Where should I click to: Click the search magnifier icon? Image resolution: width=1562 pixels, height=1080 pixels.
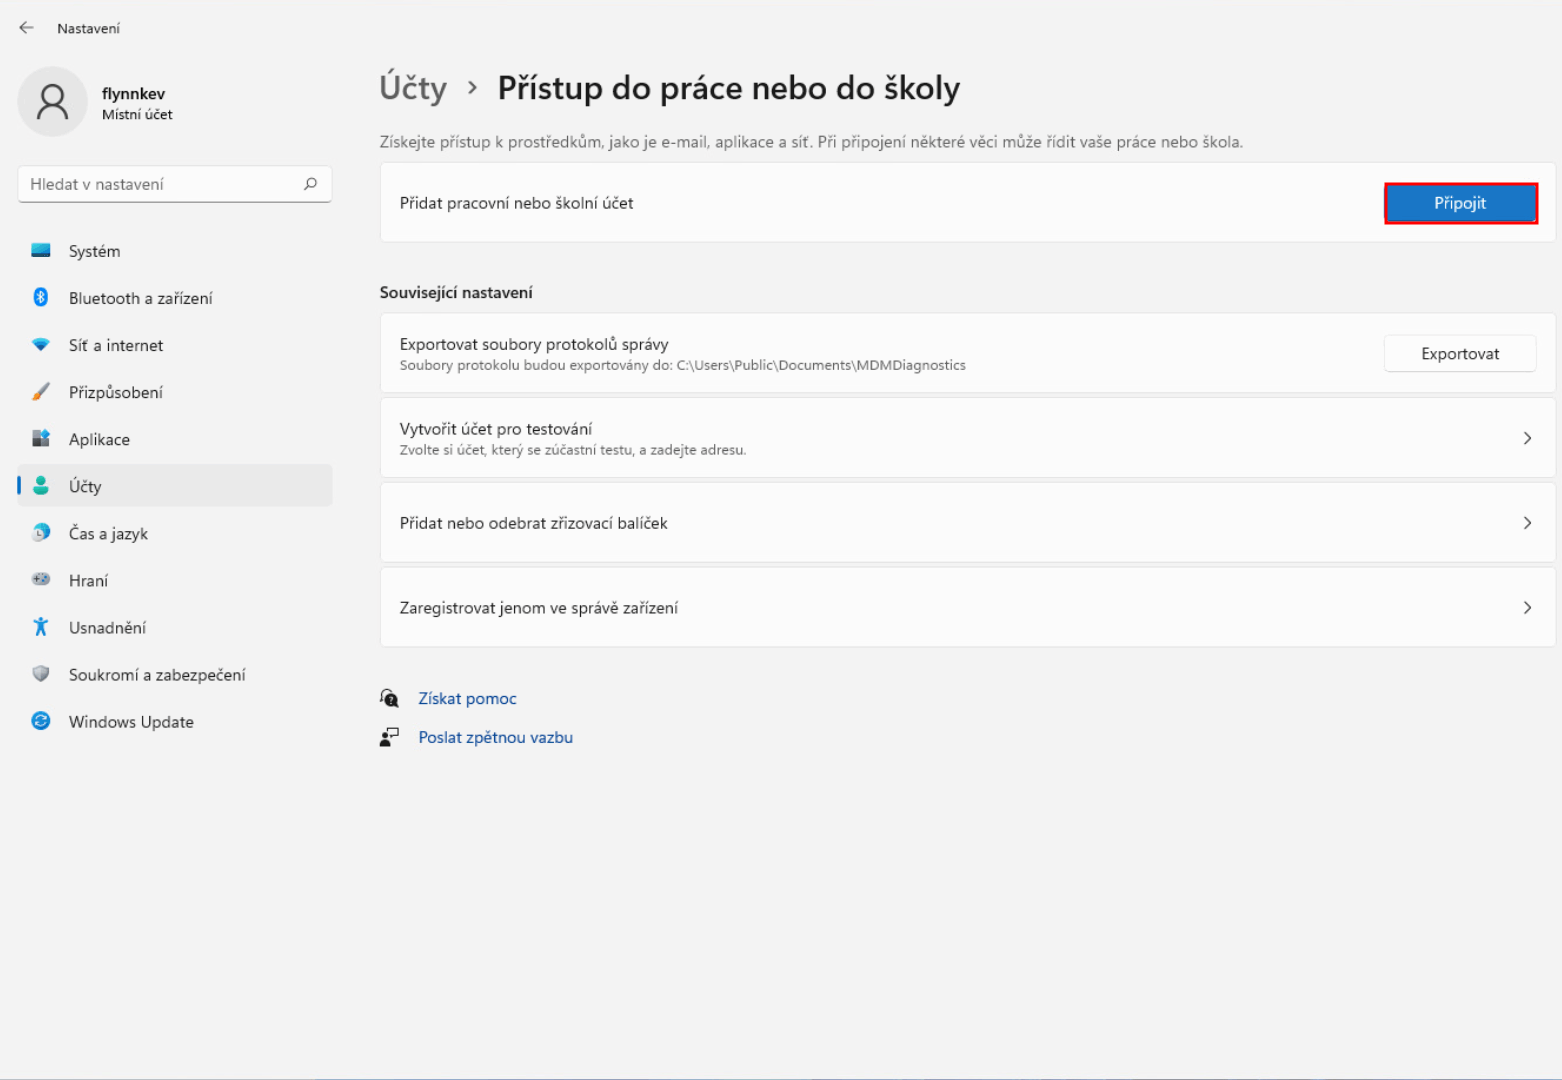click(x=310, y=184)
